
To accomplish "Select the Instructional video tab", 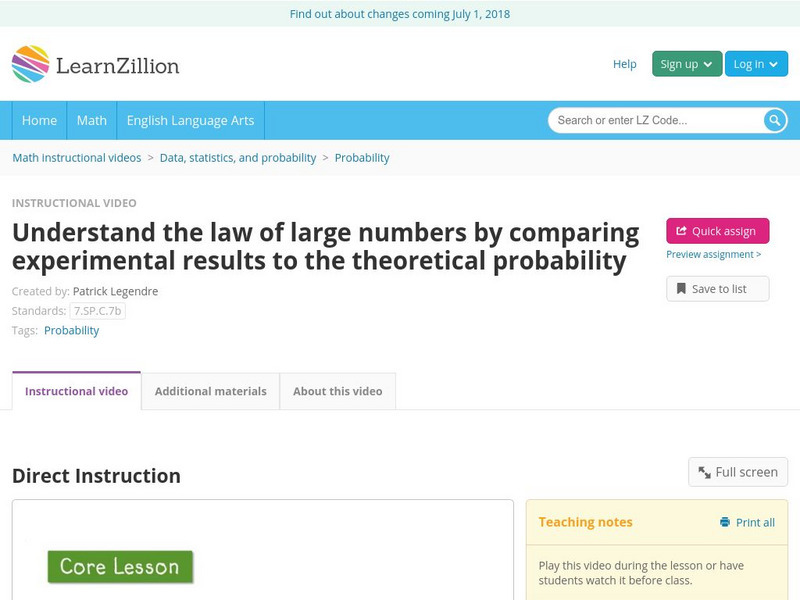I will click(75, 391).
